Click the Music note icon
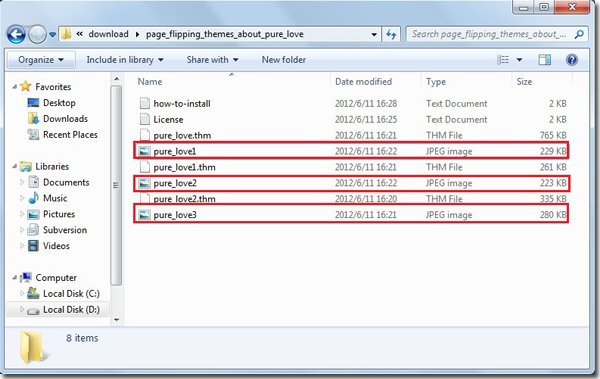The height and width of the screenshot is (379, 600). pyautogui.click(x=34, y=198)
